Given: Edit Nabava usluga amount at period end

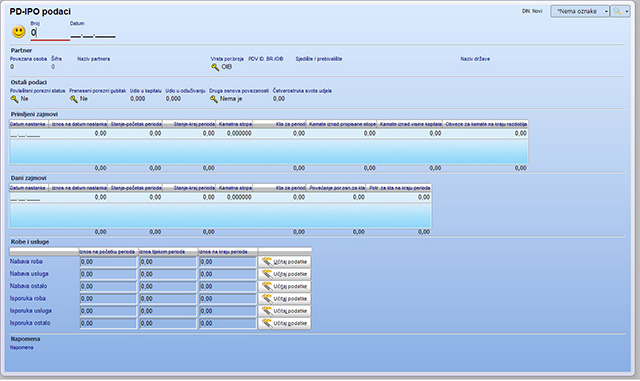Looking at the screenshot, I should (x=228, y=274).
